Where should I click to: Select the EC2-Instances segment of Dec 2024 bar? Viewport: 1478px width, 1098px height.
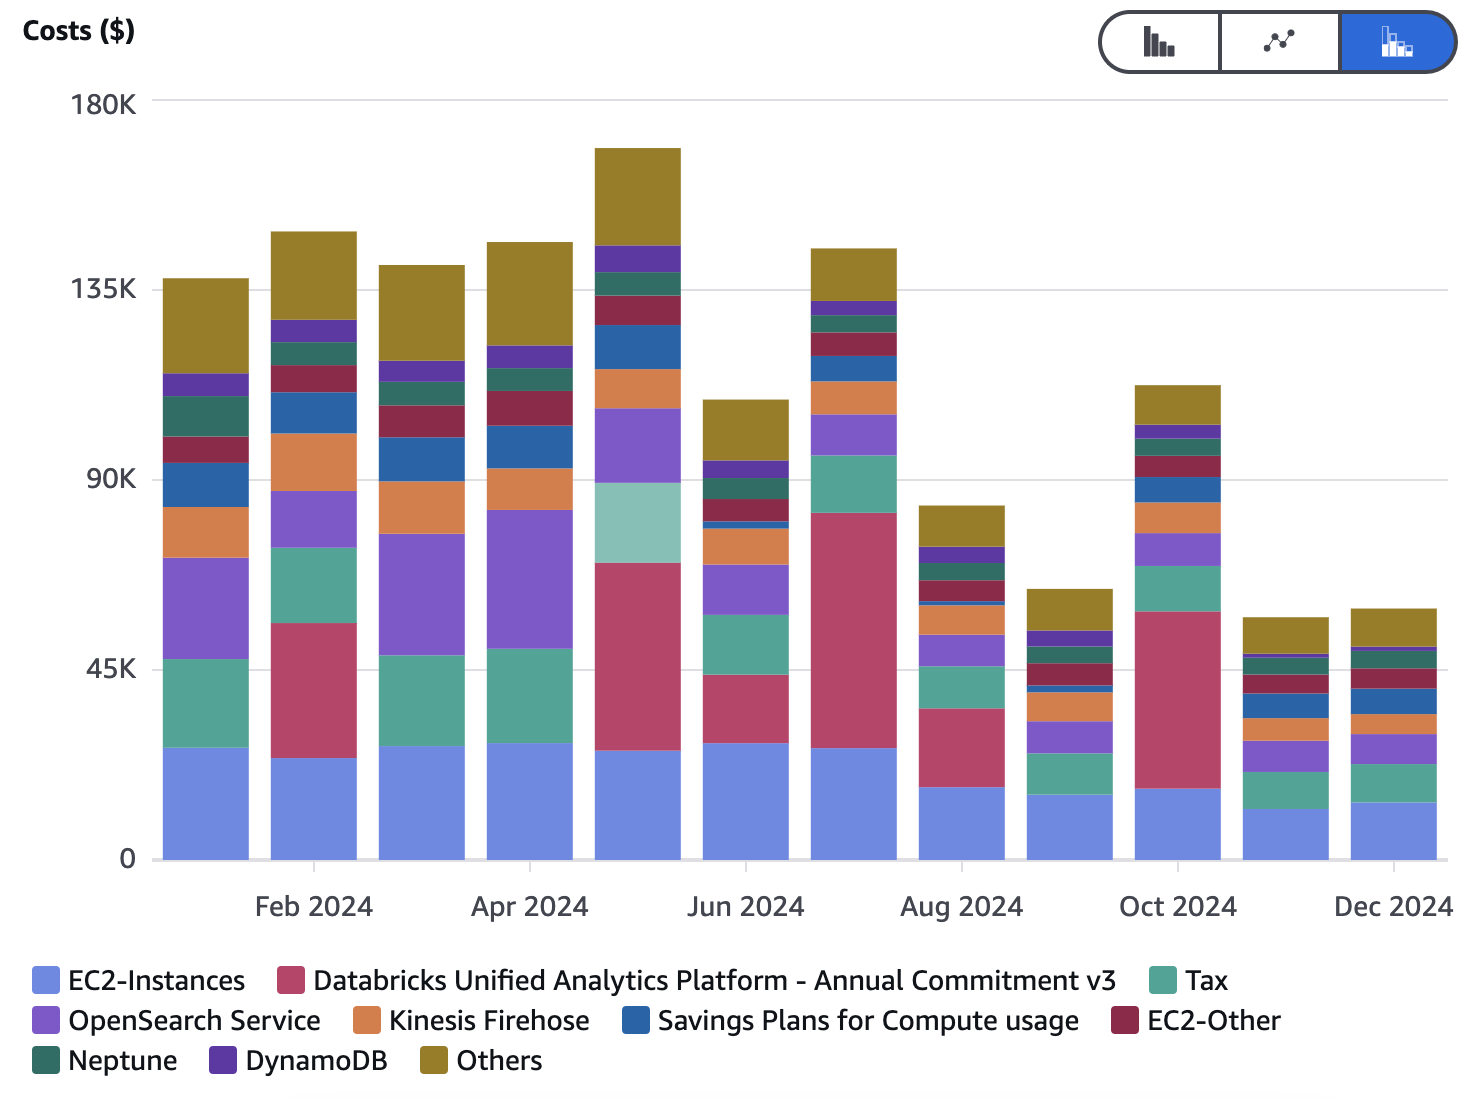[1394, 831]
